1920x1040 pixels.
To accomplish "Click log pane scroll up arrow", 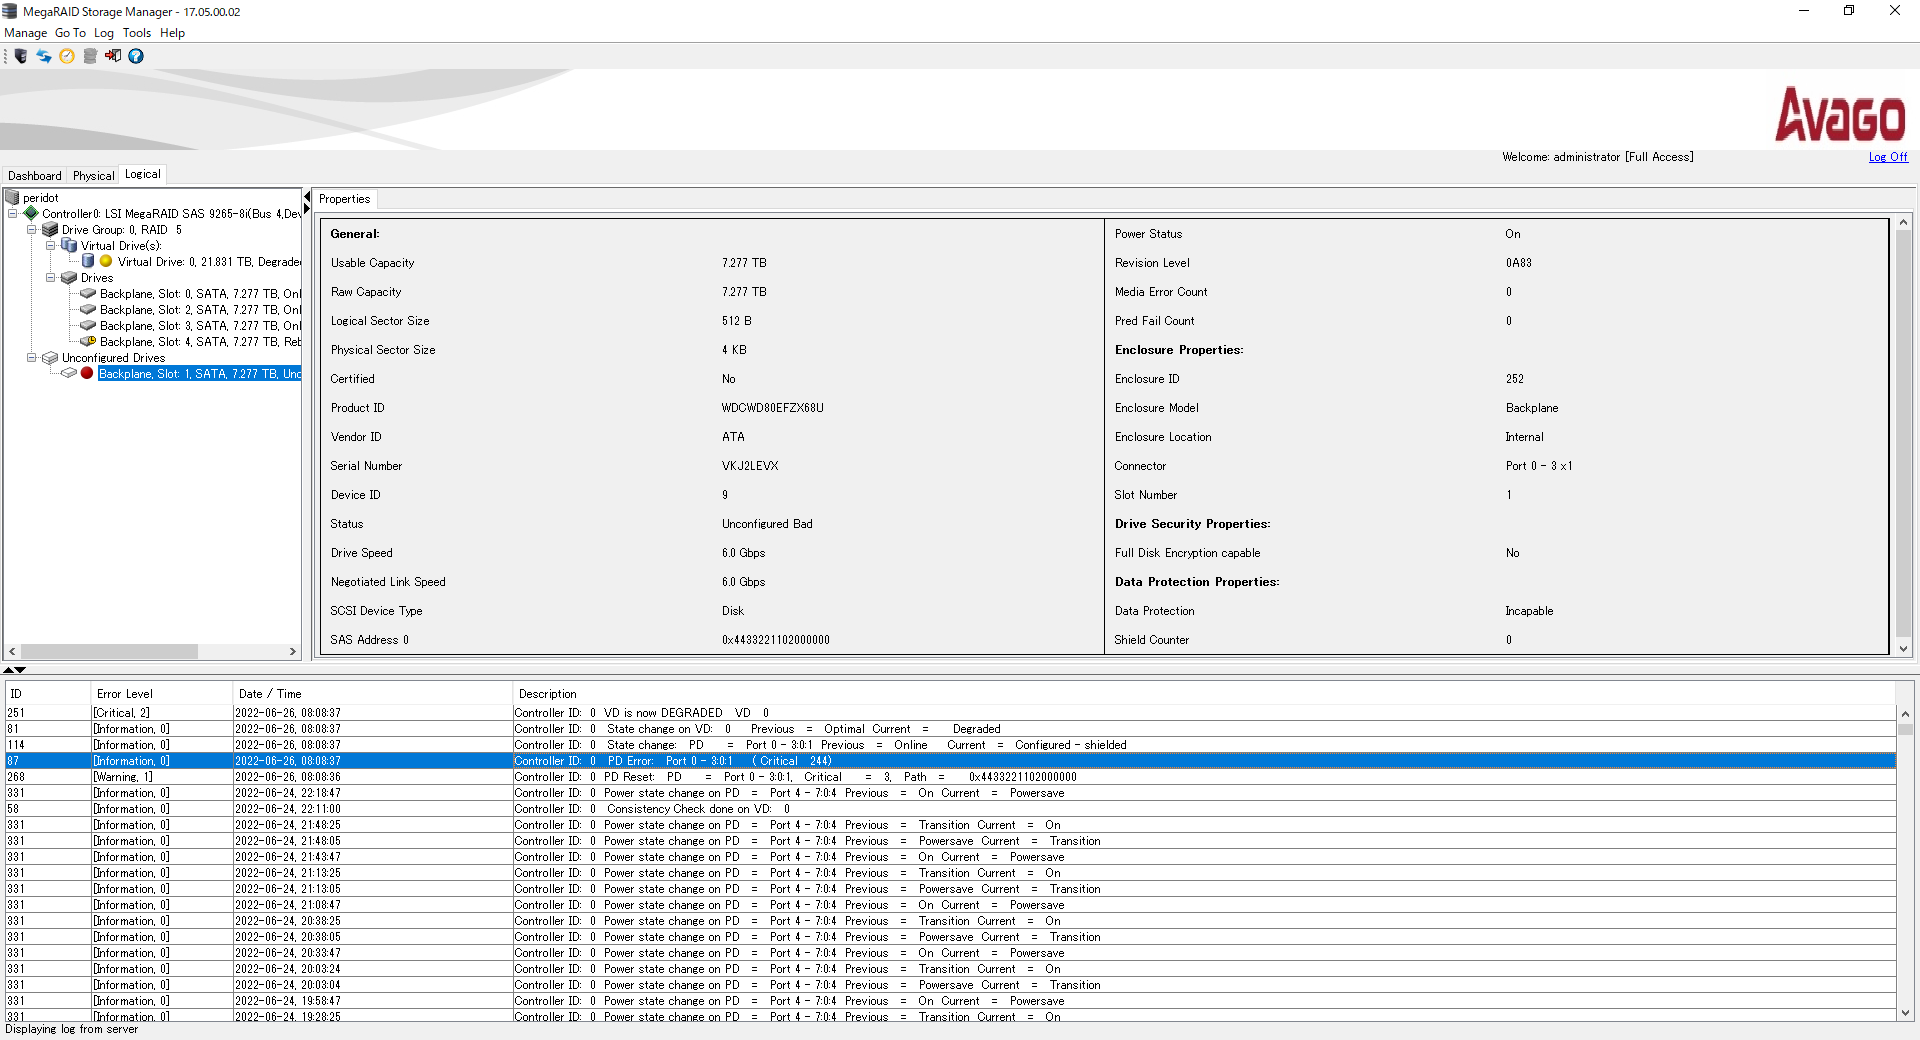I will pos(1905,714).
